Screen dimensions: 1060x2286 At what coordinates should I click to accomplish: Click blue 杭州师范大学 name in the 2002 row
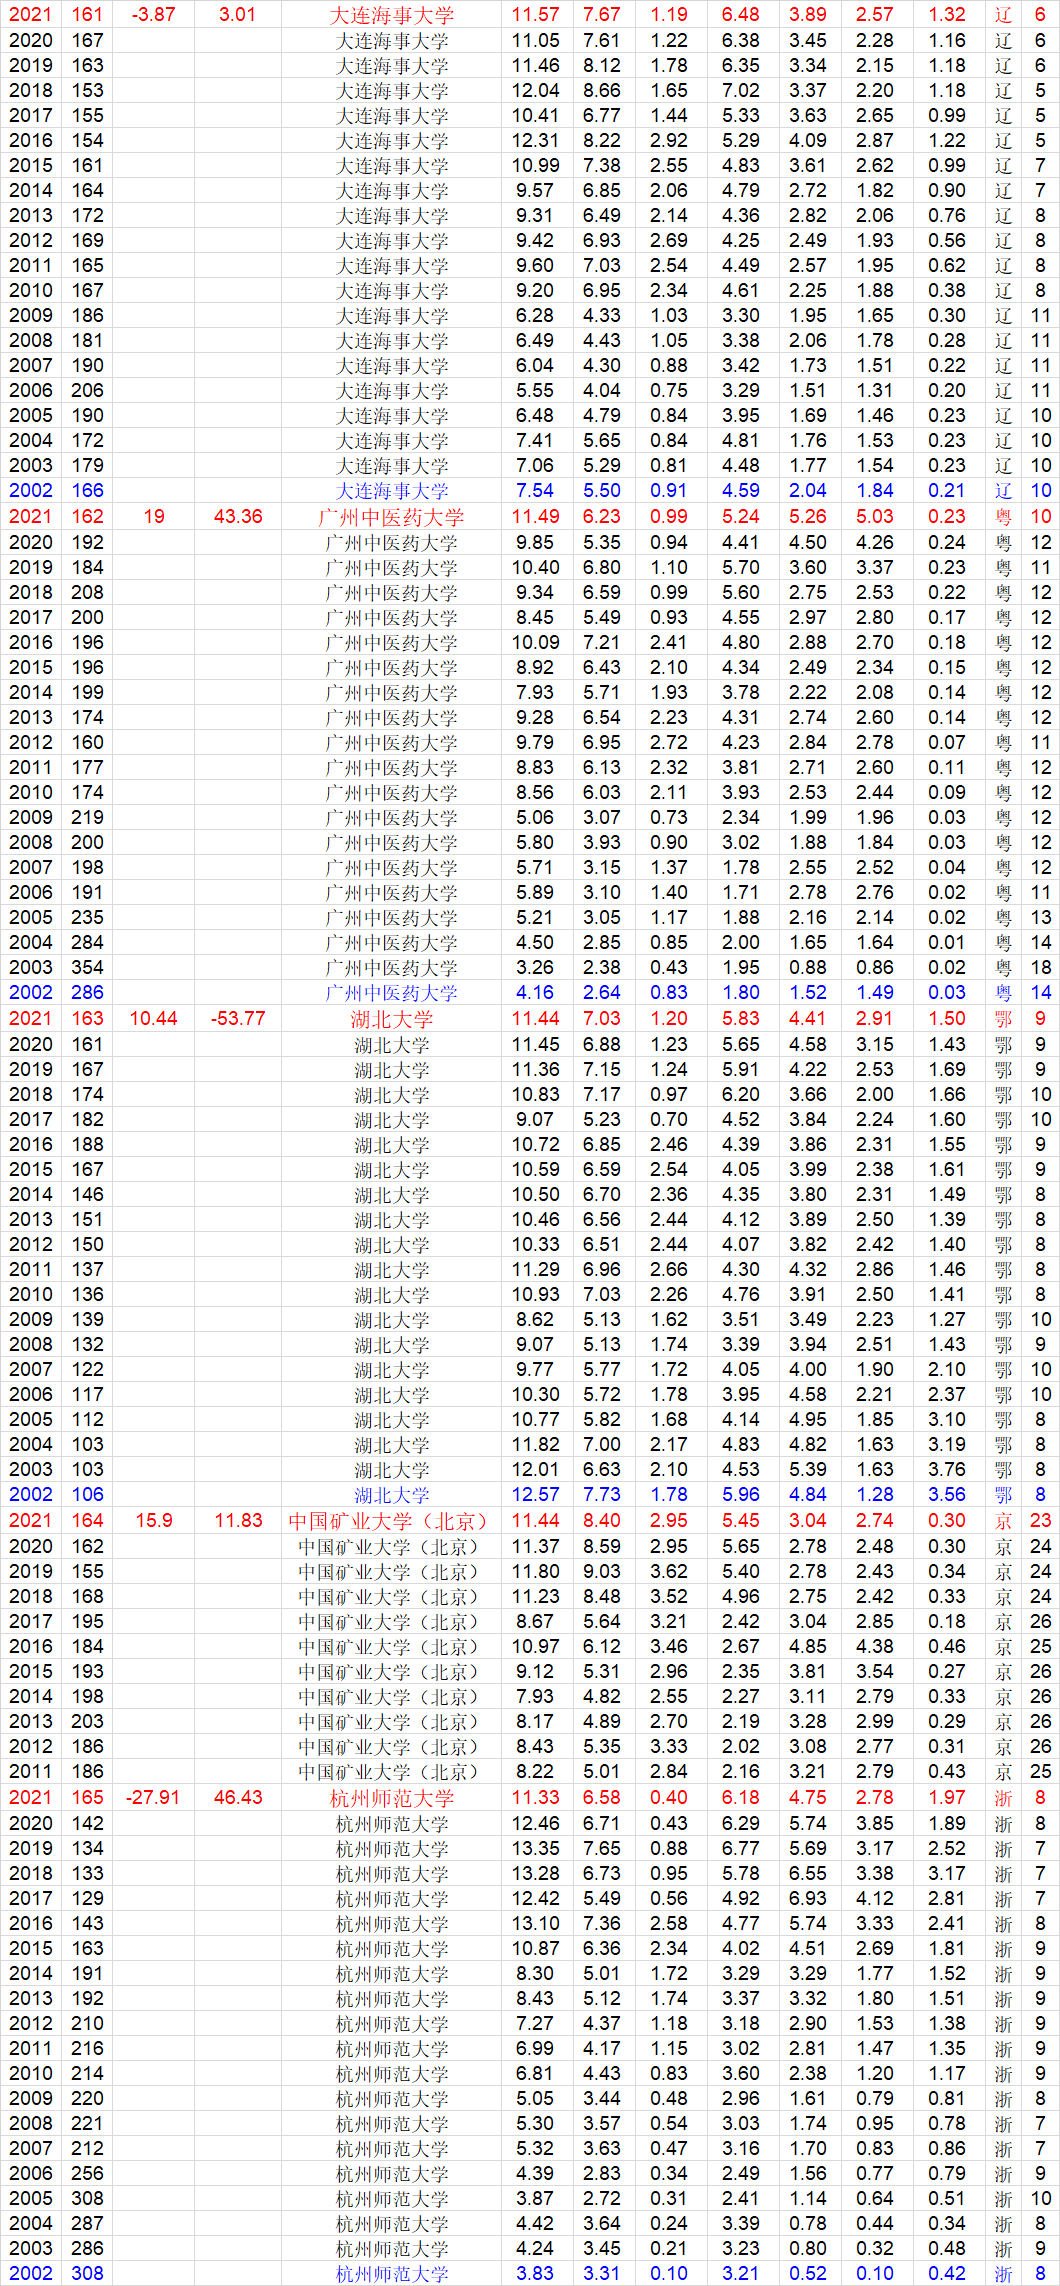(391, 2274)
